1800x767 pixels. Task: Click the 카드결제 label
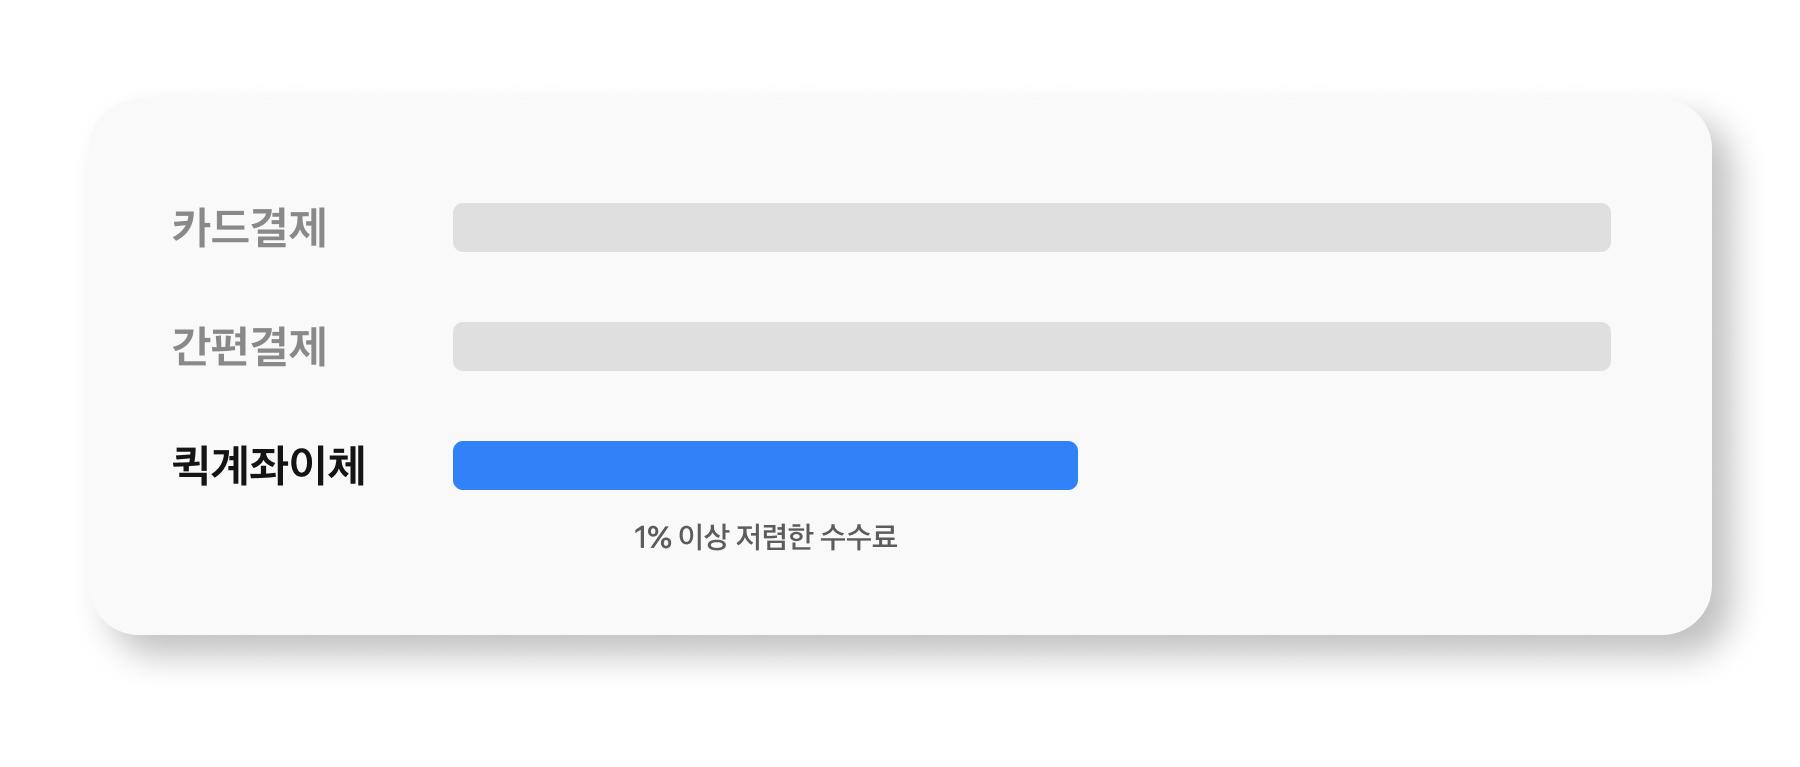click(x=249, y=227)
